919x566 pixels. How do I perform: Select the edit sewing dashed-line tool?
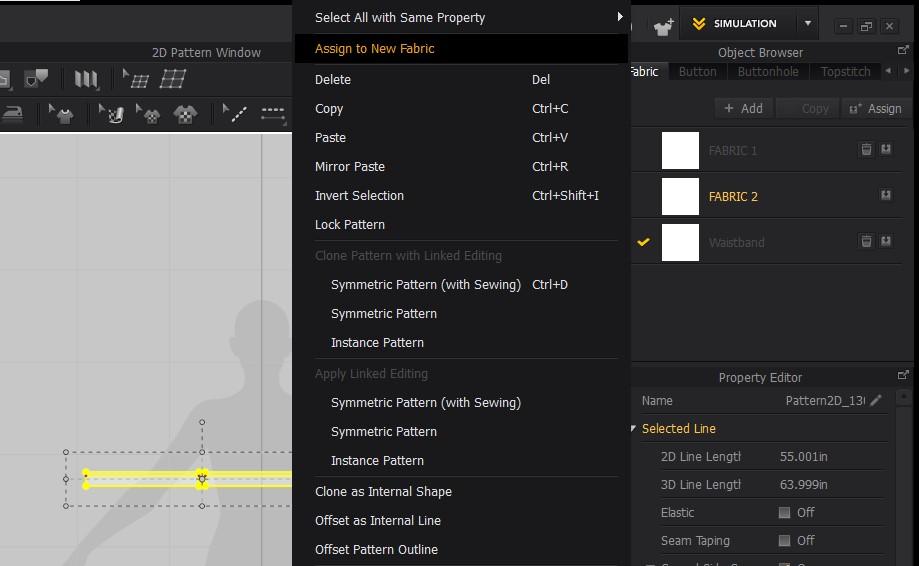pos(273,114)
